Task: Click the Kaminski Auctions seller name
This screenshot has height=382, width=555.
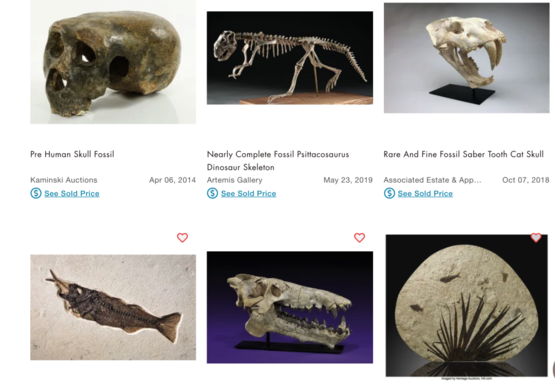Action: click(64, 180)
